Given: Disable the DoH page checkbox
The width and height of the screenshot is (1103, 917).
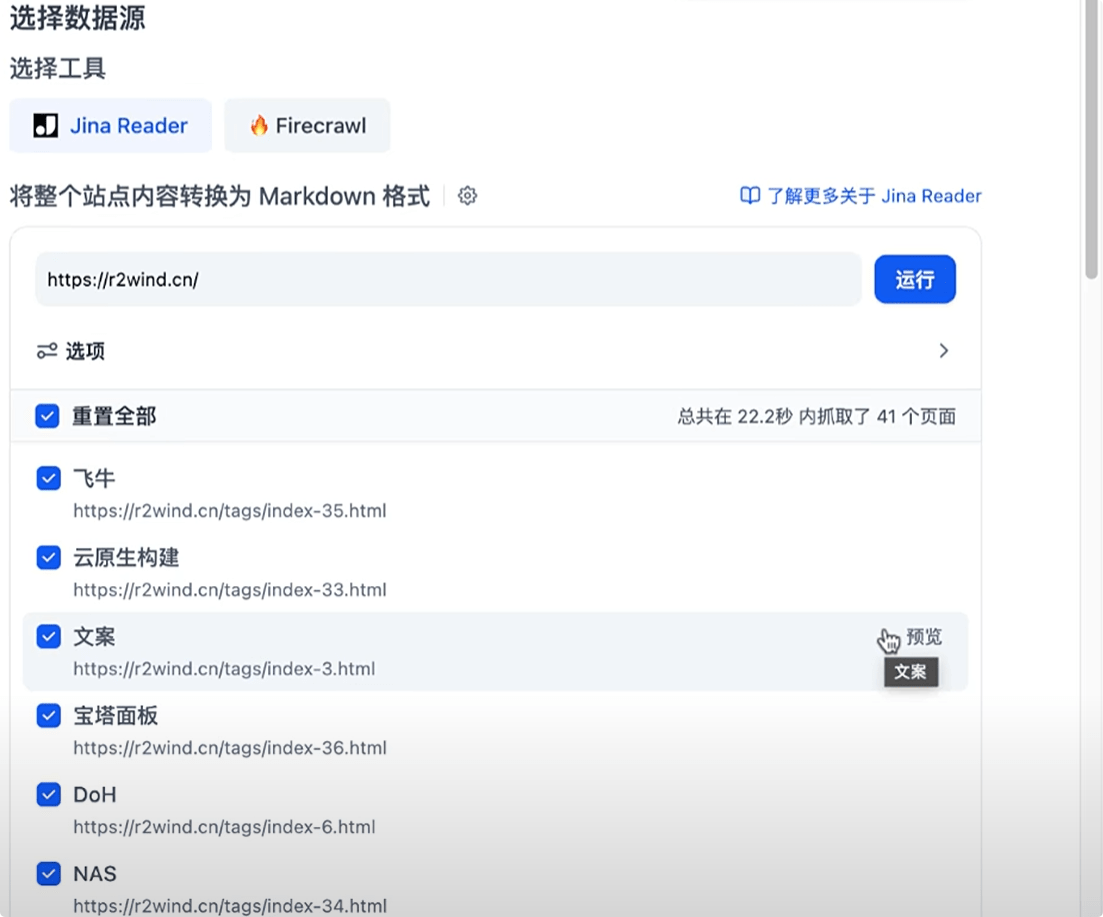Looking at the screenshot, I should (48, 794).
